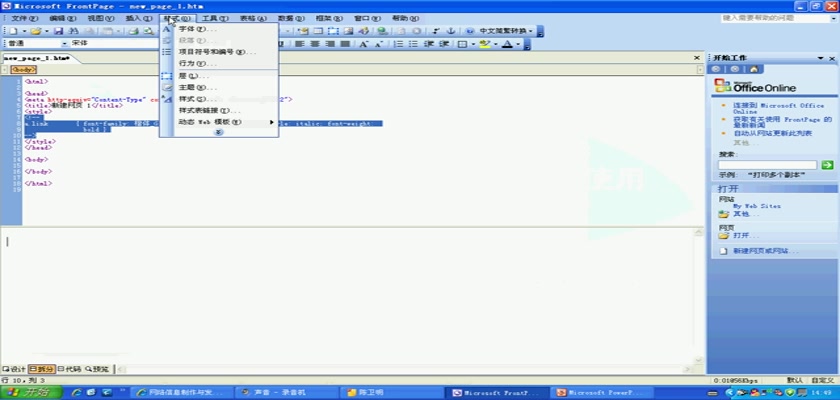The image size is (840, 400).
Task: Open the 工具 menu
Action: tap(215, 18)
